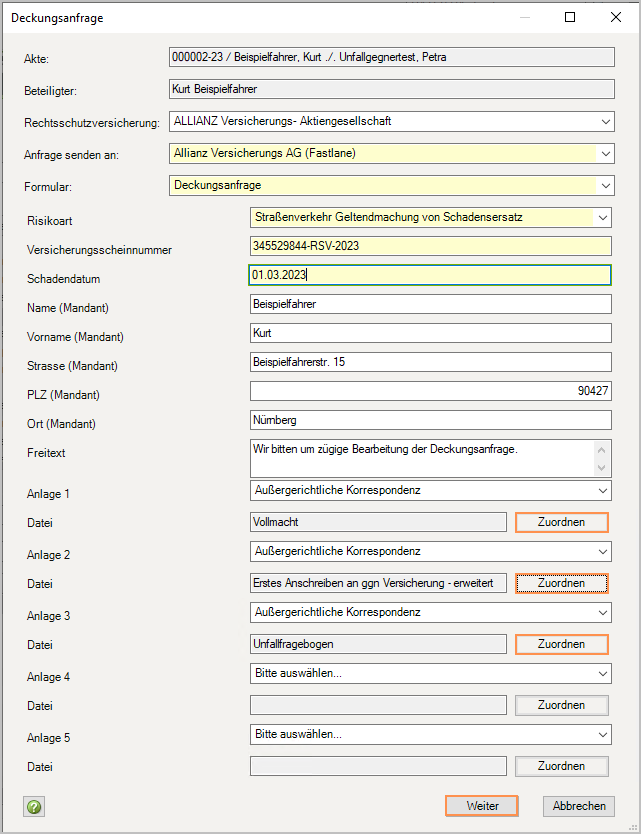This screenshot has height=834, width=641.
Task: Click the Beteiligter field showing Kurt Beispielfahrer
Action: click(x=392, y=89)
